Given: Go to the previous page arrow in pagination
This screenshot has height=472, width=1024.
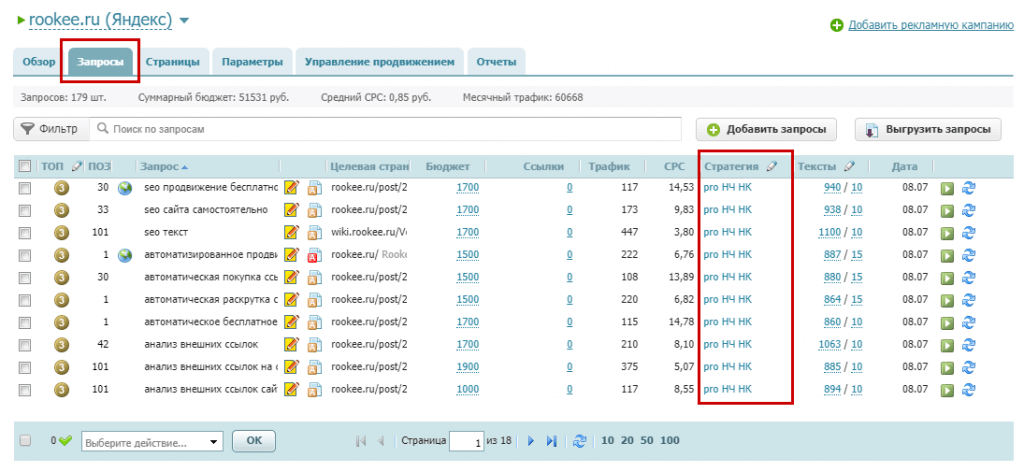Looking at the screenshot, I should pos(381,441).
